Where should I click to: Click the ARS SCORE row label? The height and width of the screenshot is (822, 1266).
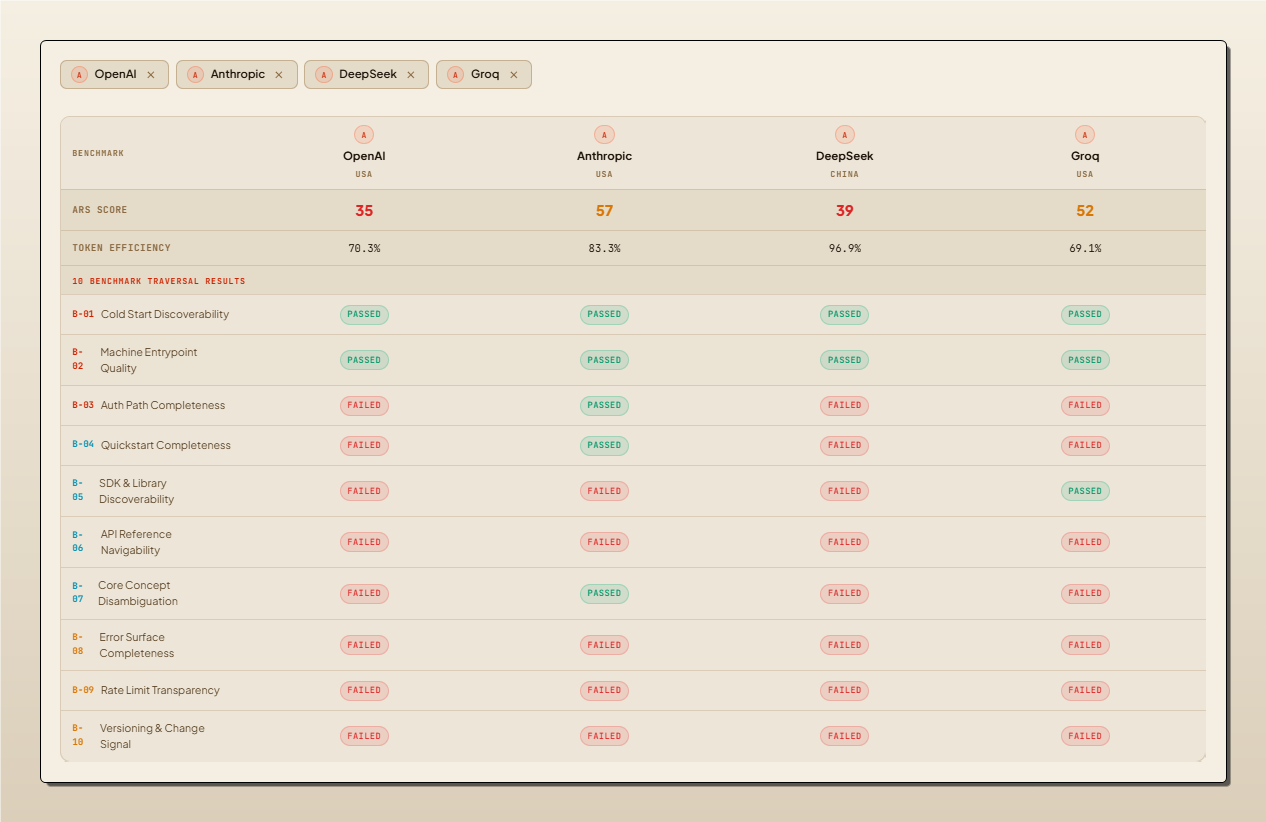pos(100,210)
